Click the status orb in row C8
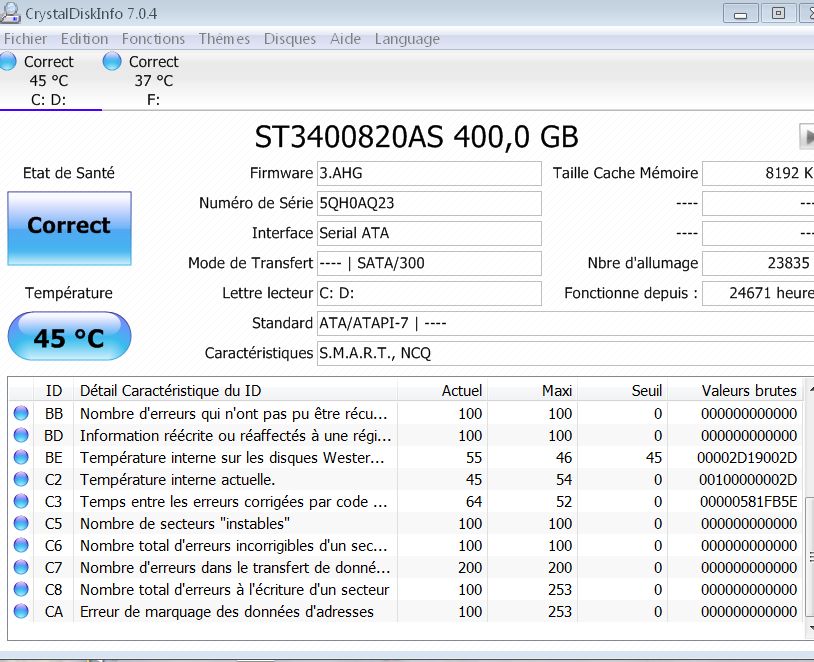 point(21,589)
